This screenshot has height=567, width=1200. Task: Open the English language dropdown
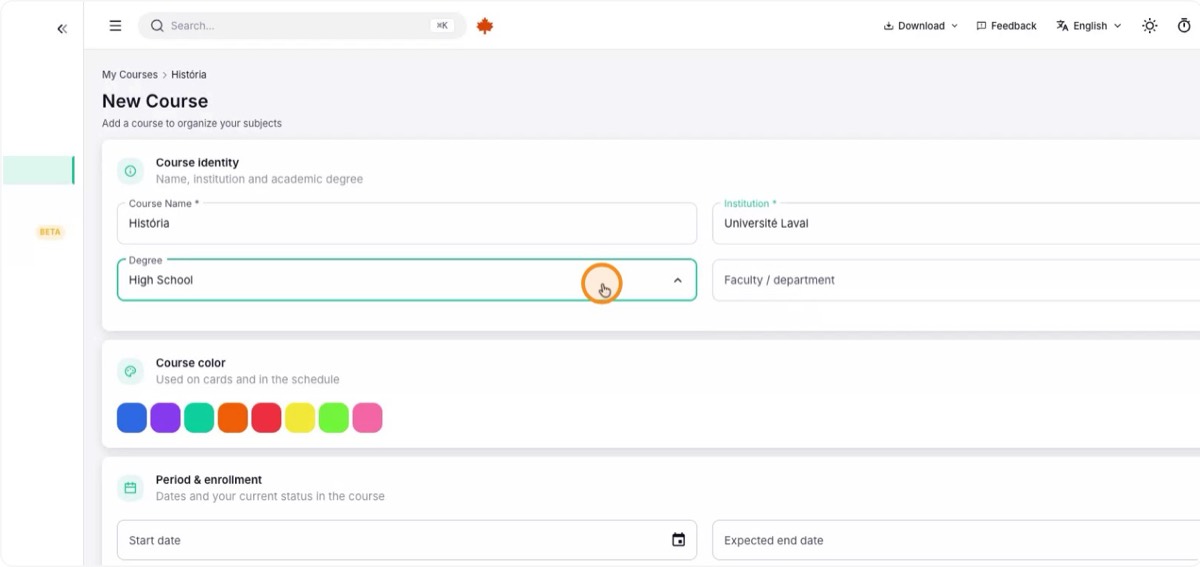coord(1089,26)
